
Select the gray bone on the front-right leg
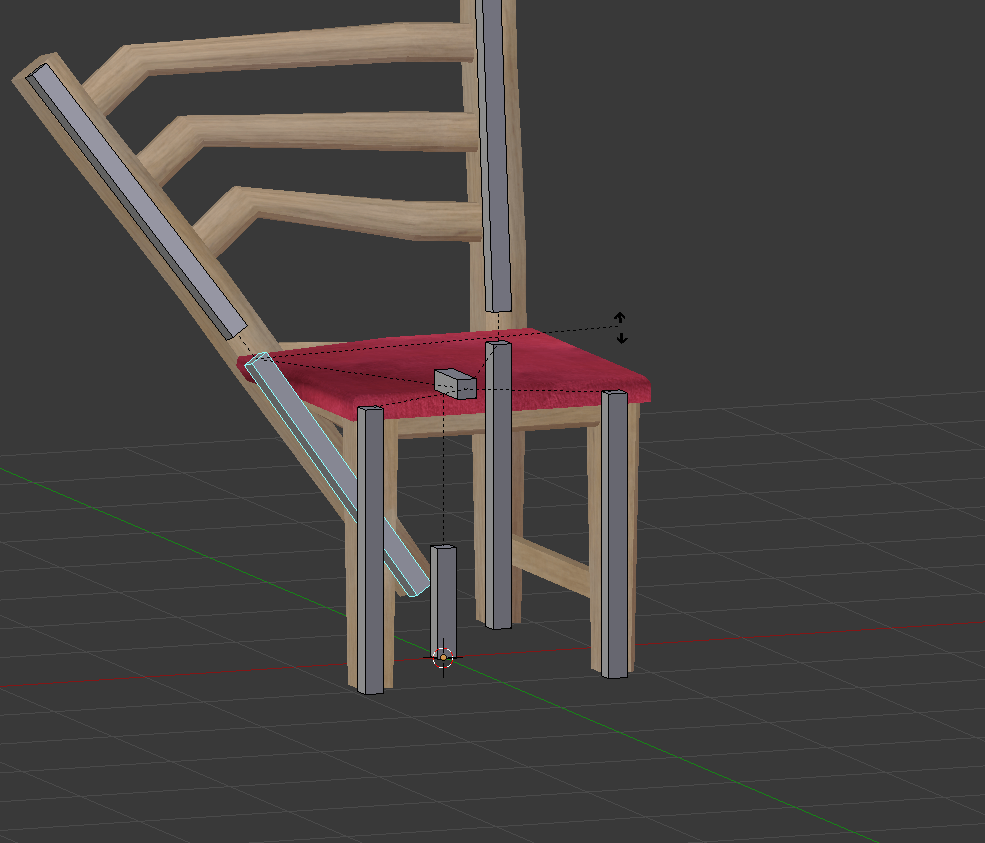point(615,530)
